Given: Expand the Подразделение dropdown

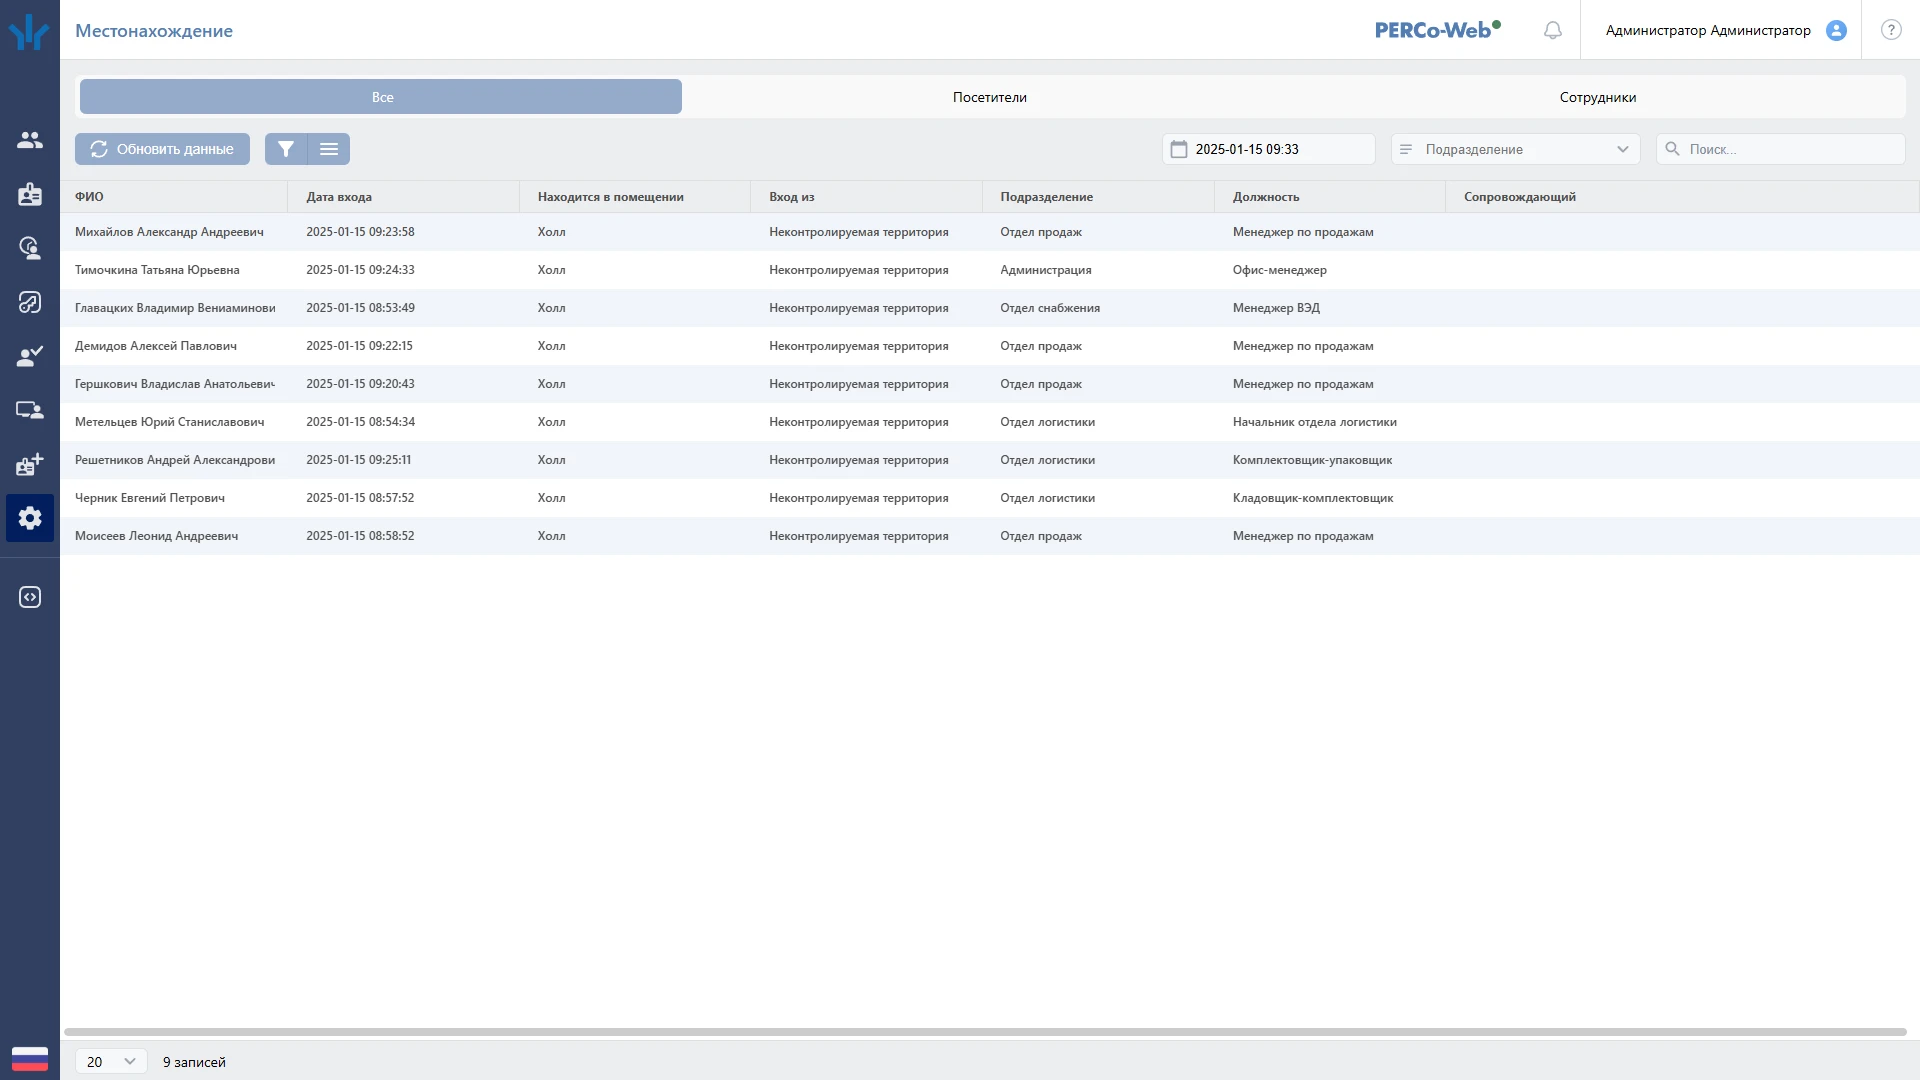Looking at the screenshot, I should pyautogui.click(x=1515, y=149).
